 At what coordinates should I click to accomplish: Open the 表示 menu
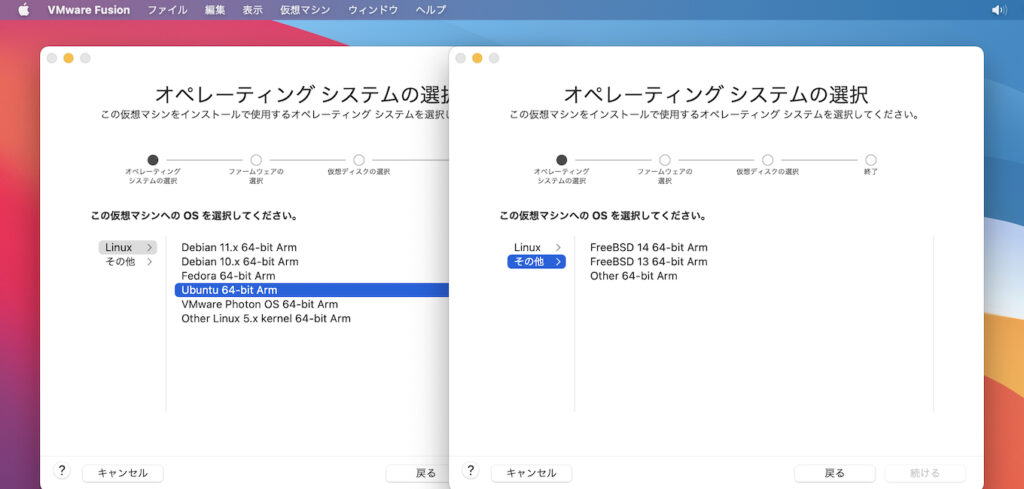253,10
